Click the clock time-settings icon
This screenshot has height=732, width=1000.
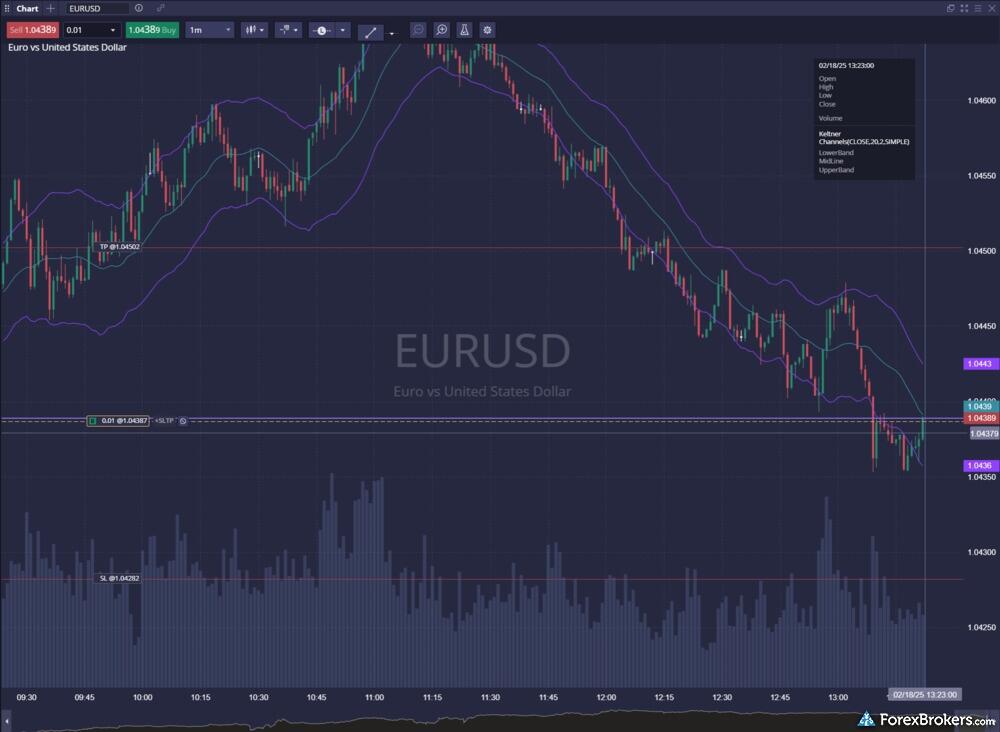coord(322,30)
